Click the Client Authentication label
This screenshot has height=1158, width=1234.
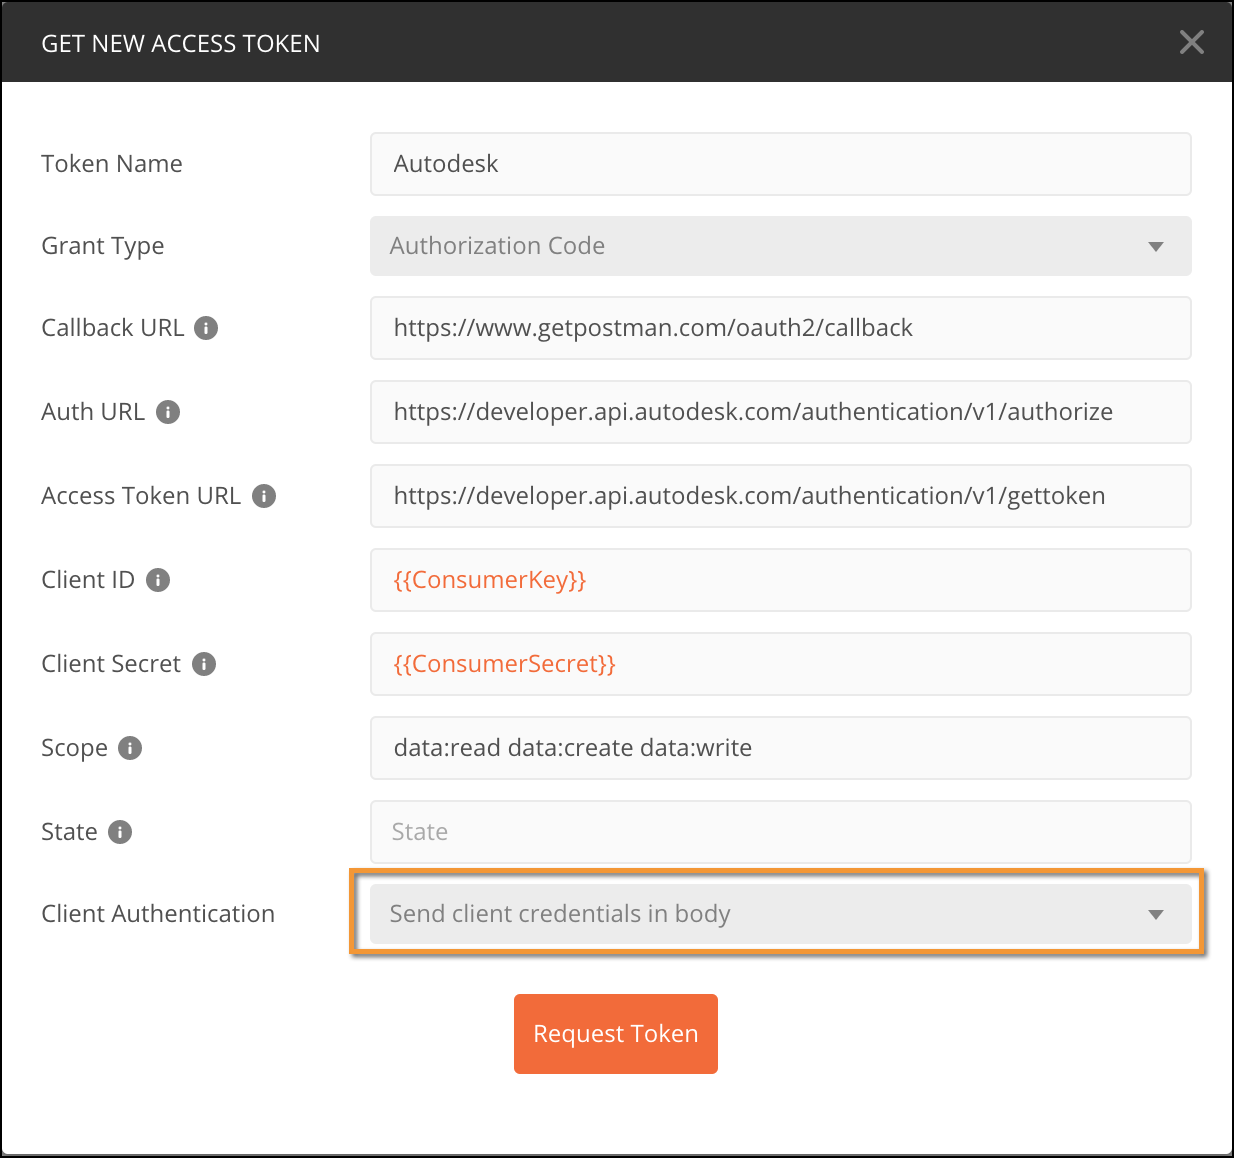pos(158,914)
